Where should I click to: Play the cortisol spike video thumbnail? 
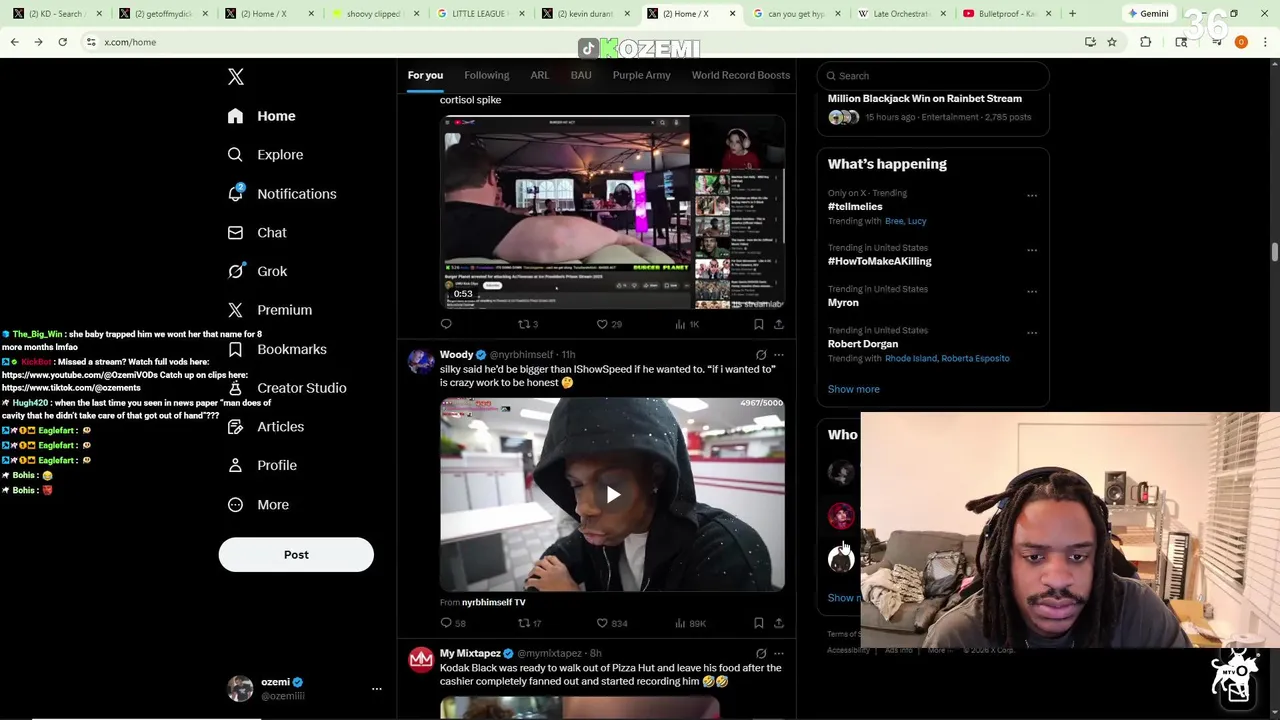point(612,212)
